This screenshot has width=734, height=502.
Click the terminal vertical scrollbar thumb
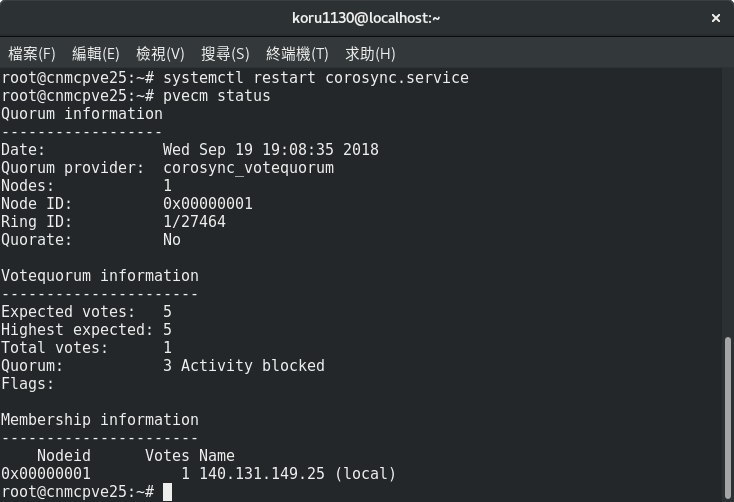pos(727,418)
